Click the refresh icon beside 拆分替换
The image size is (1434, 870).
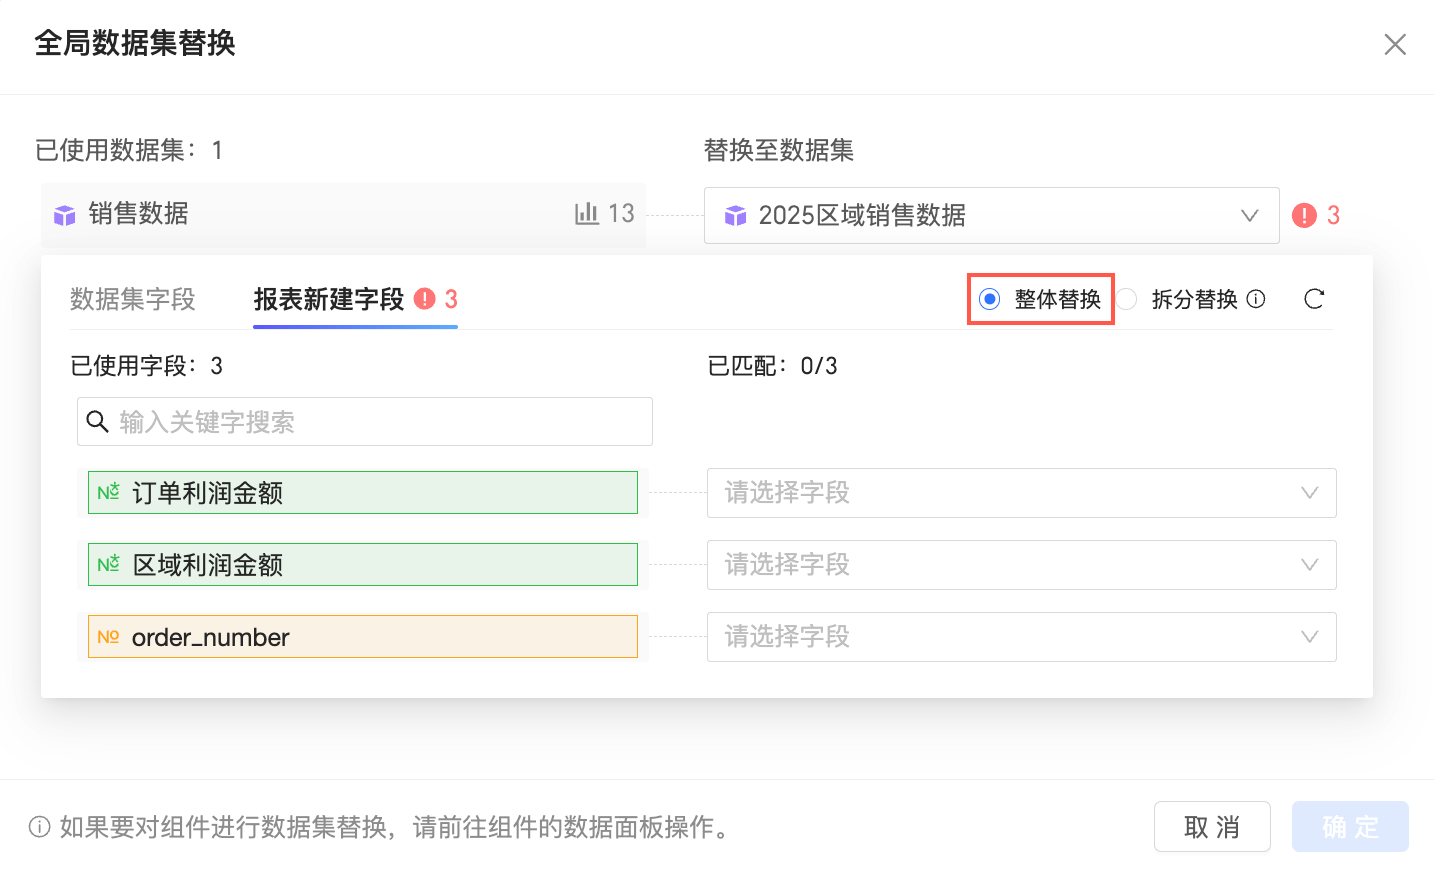[x=1314, y=299]
